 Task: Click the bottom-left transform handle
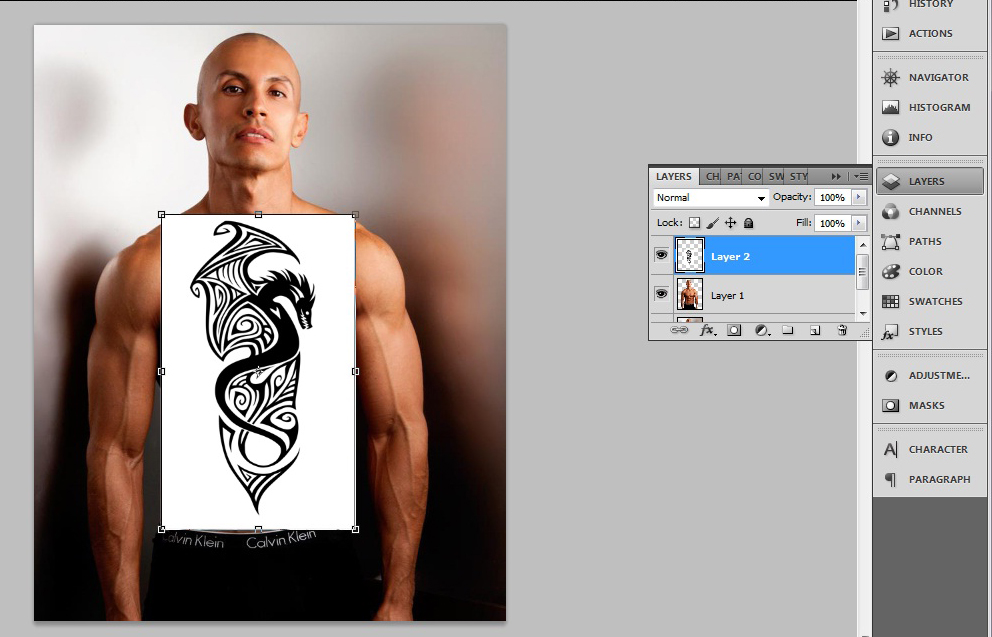pyautogui.click(x=161, y=529)
